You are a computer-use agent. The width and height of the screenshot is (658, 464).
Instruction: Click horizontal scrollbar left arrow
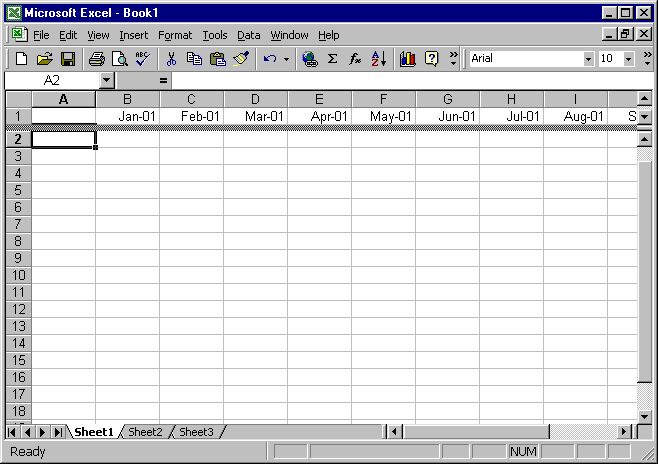coord(394,432)
